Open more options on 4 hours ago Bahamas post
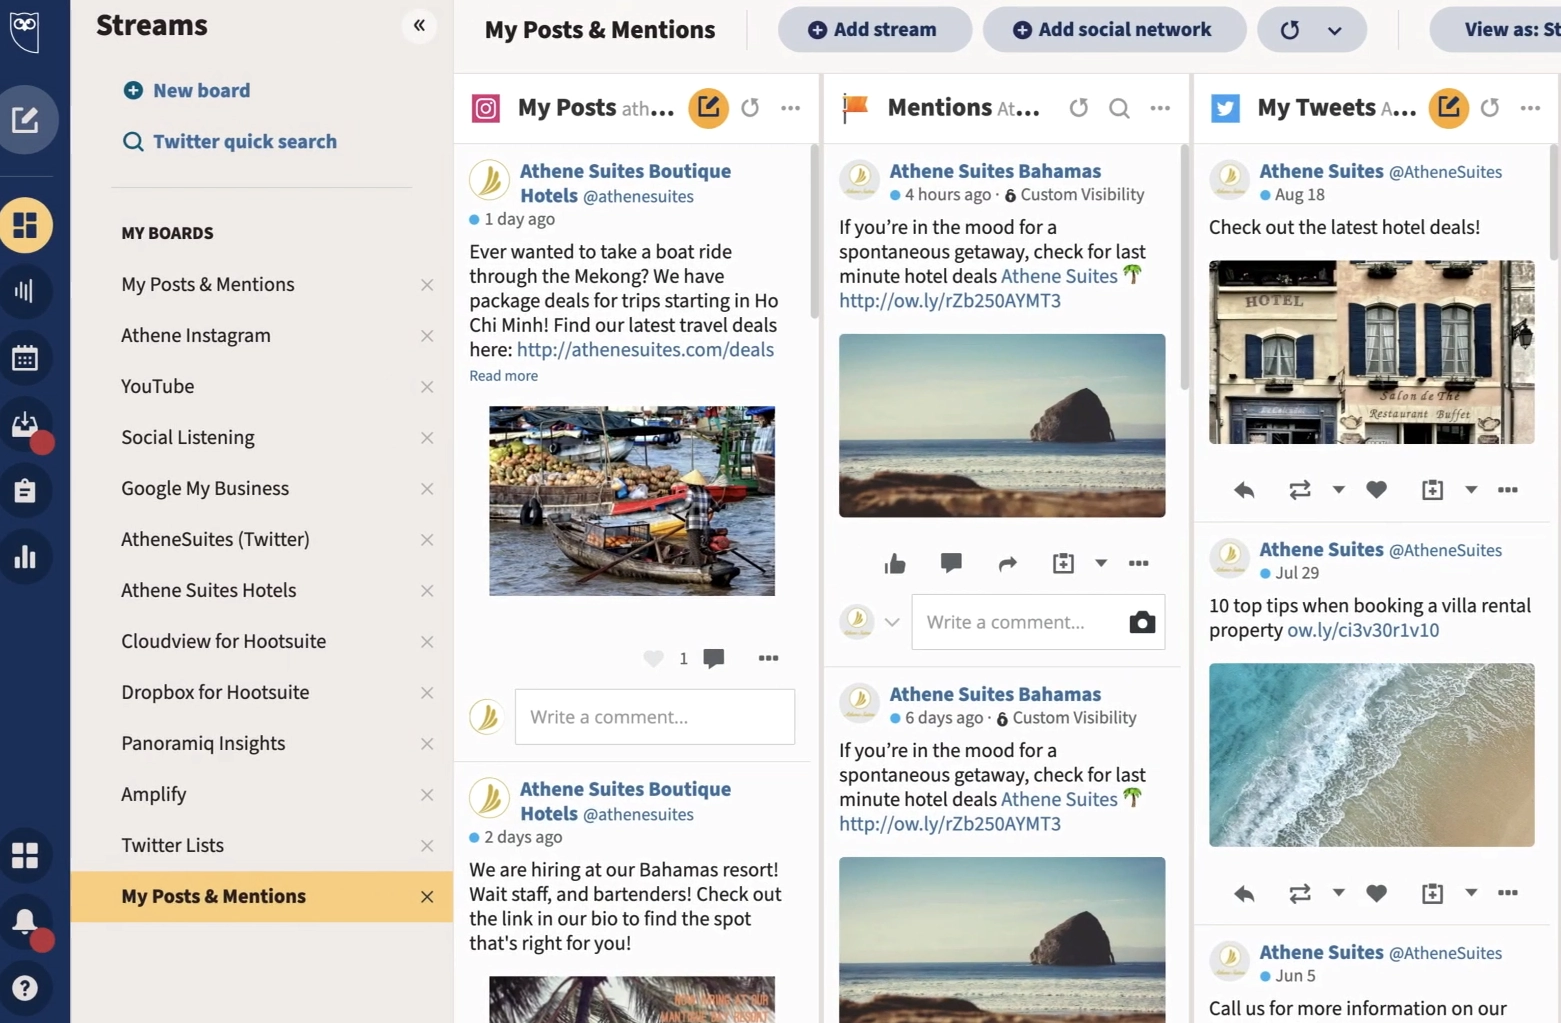This screenshot has height=1023, width=1561. (x=1138, y=564)
